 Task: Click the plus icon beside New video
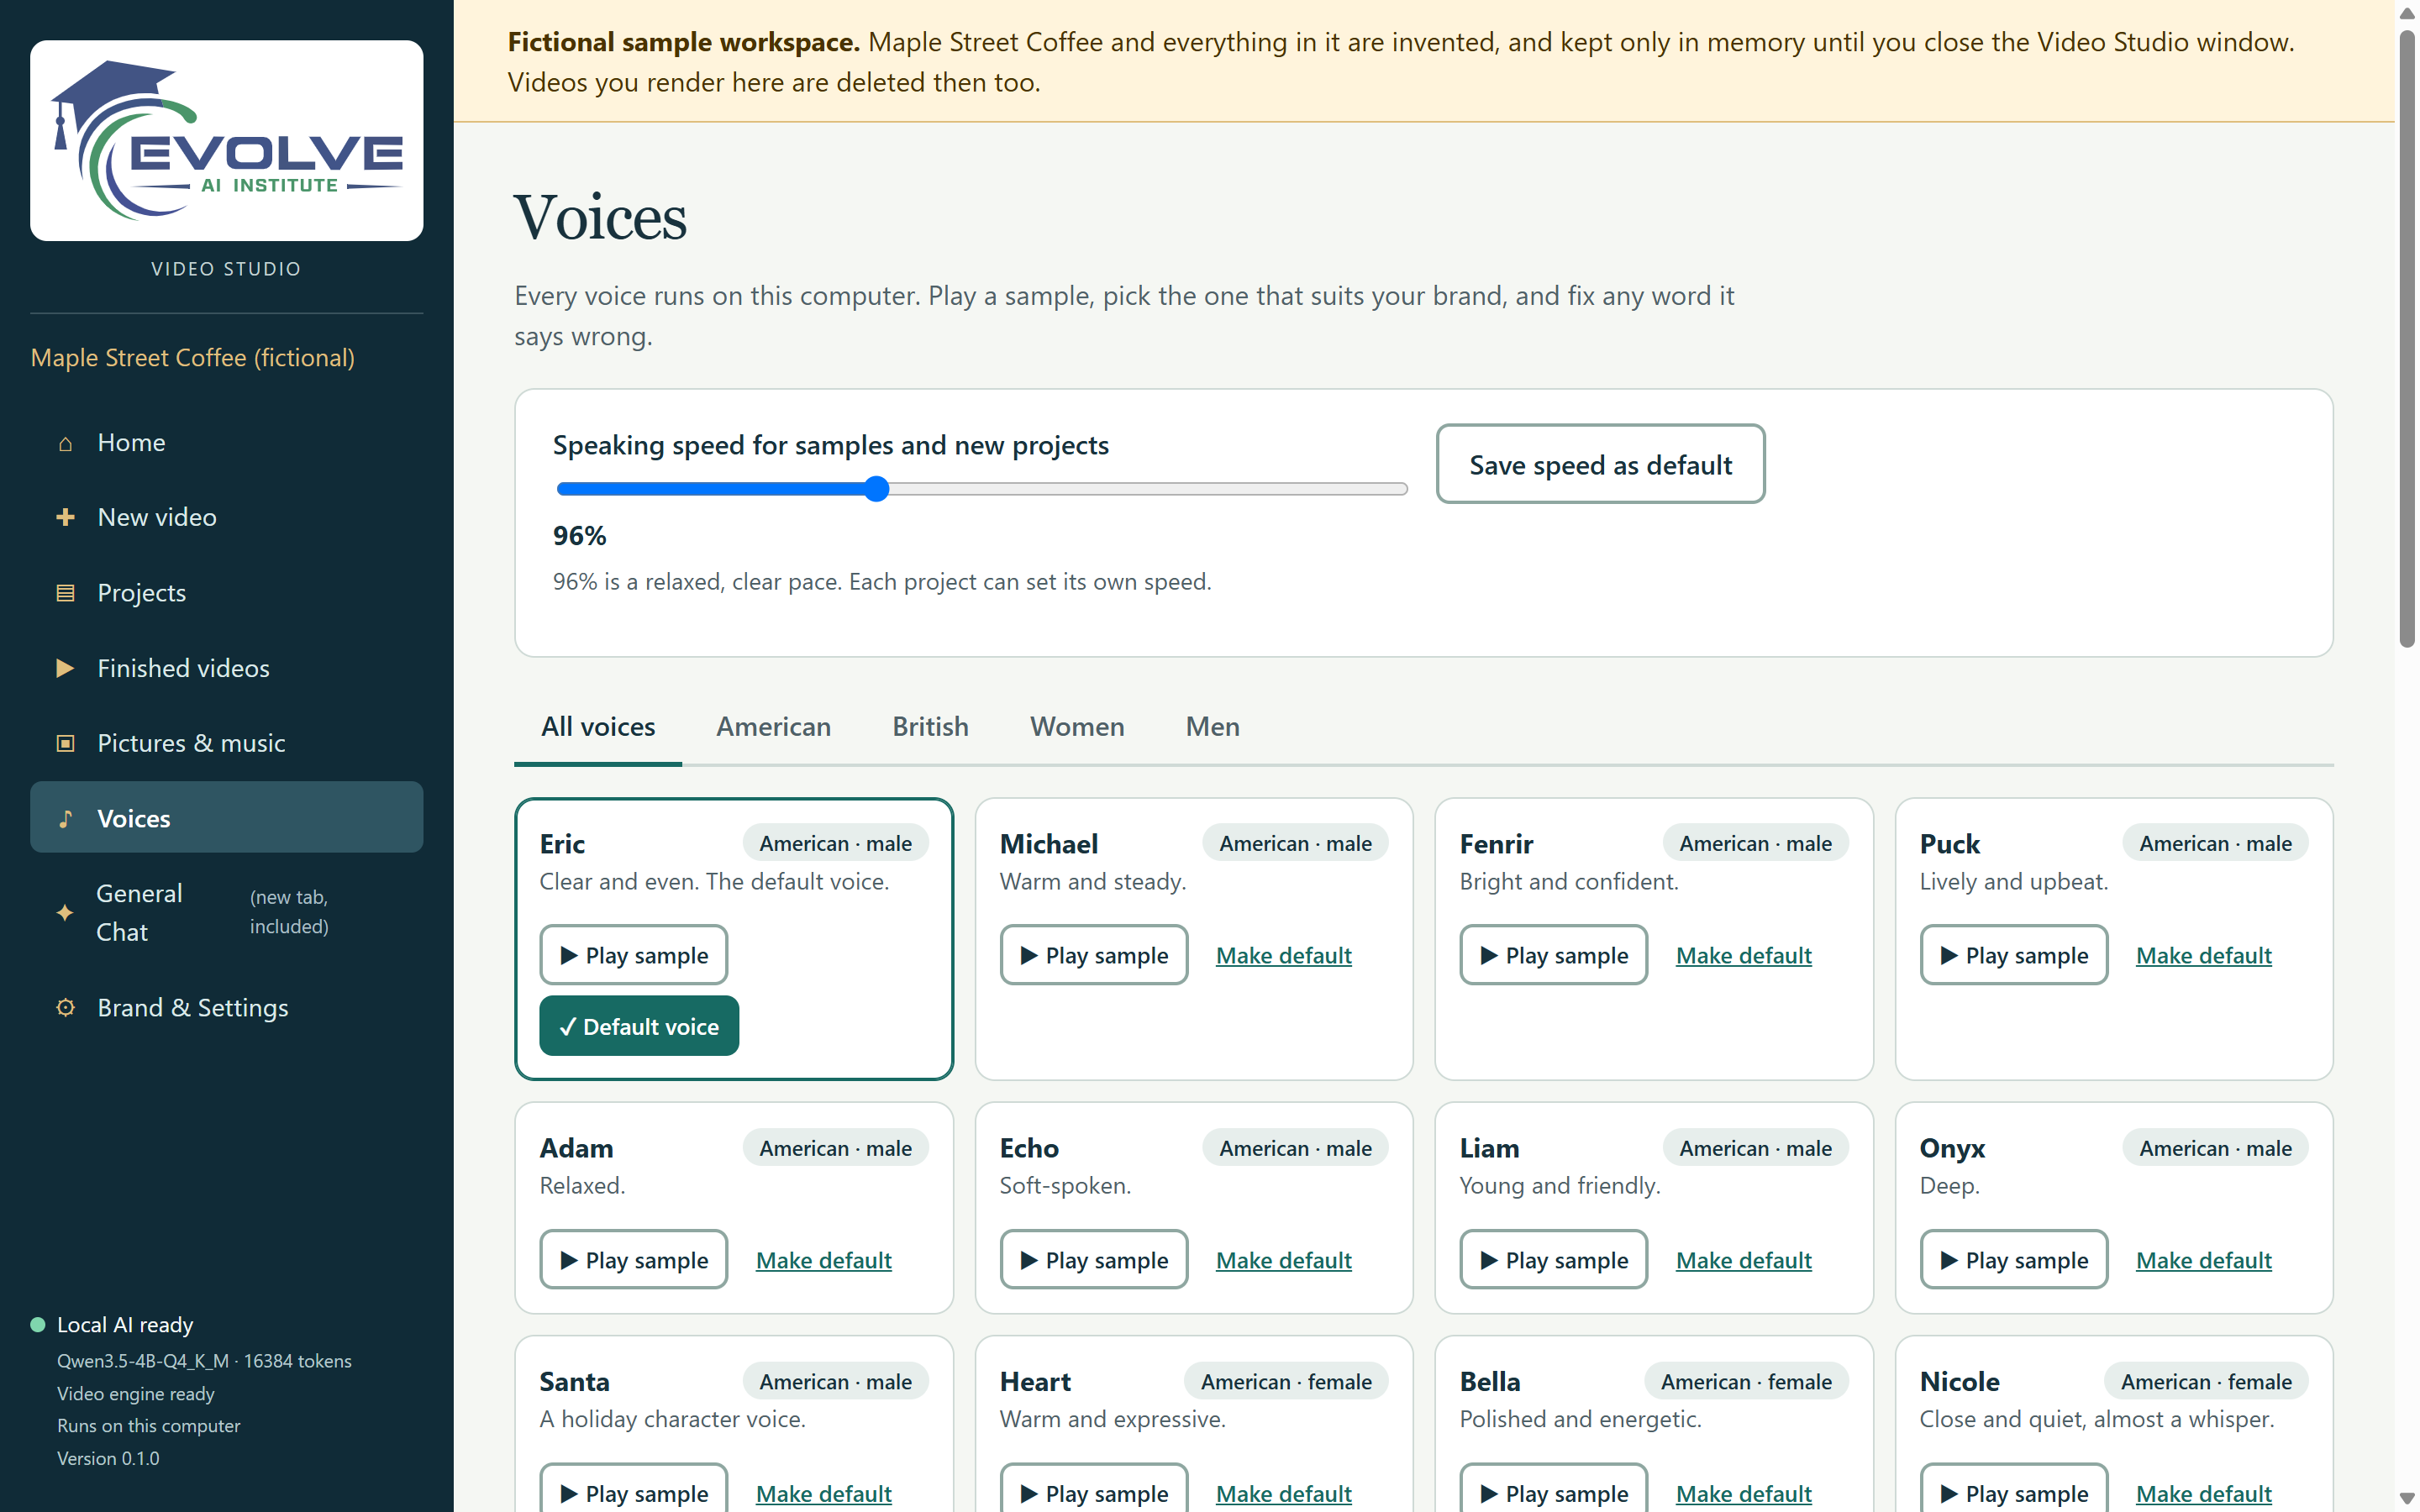[x=65, y=517]
